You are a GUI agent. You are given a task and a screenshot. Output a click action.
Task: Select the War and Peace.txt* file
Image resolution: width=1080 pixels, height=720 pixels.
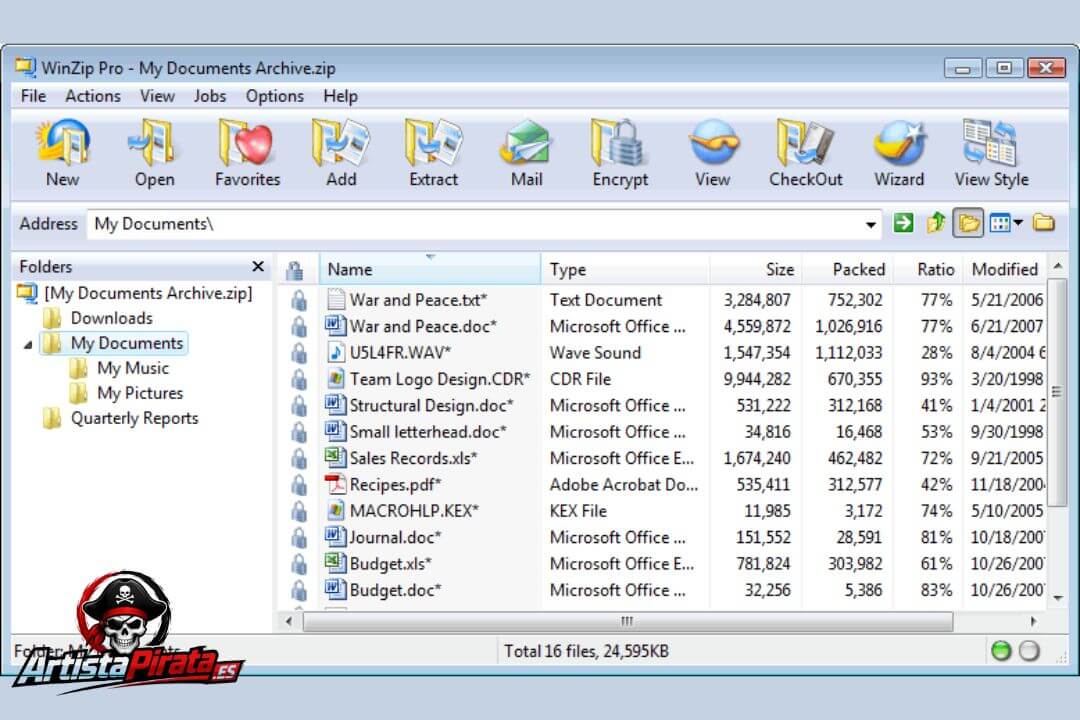(417, 300)
